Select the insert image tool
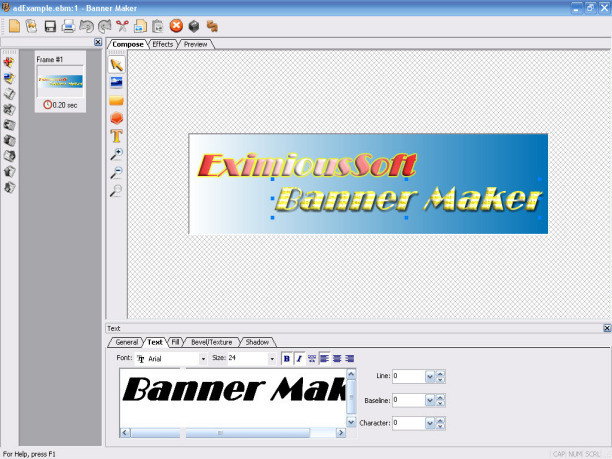Viewport: 612px width, 459px height. [x=116, y=82]
